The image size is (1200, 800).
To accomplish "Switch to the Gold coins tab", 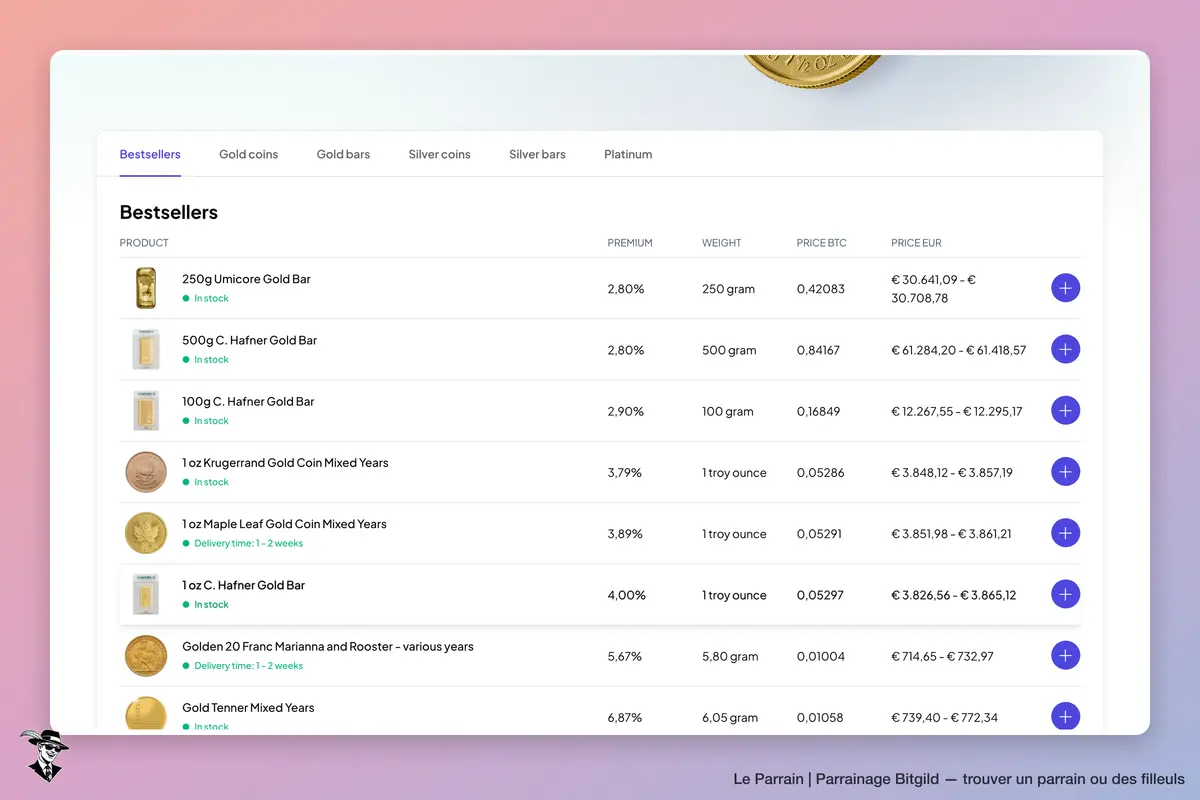I will click(249, 154).
